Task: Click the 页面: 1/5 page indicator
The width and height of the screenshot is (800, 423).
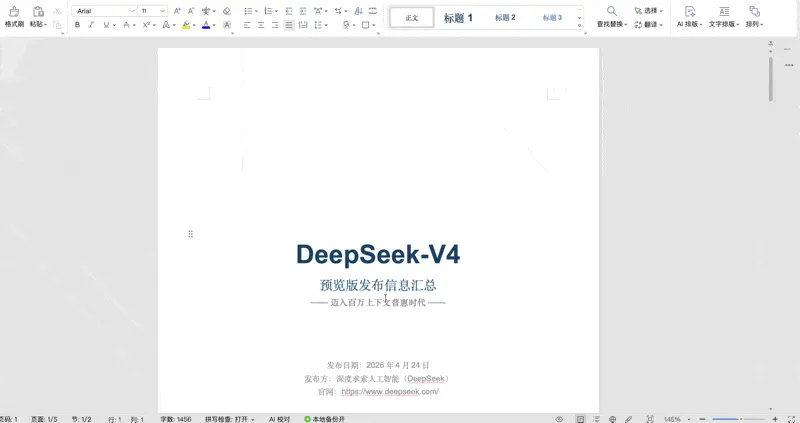Action: 44,419
